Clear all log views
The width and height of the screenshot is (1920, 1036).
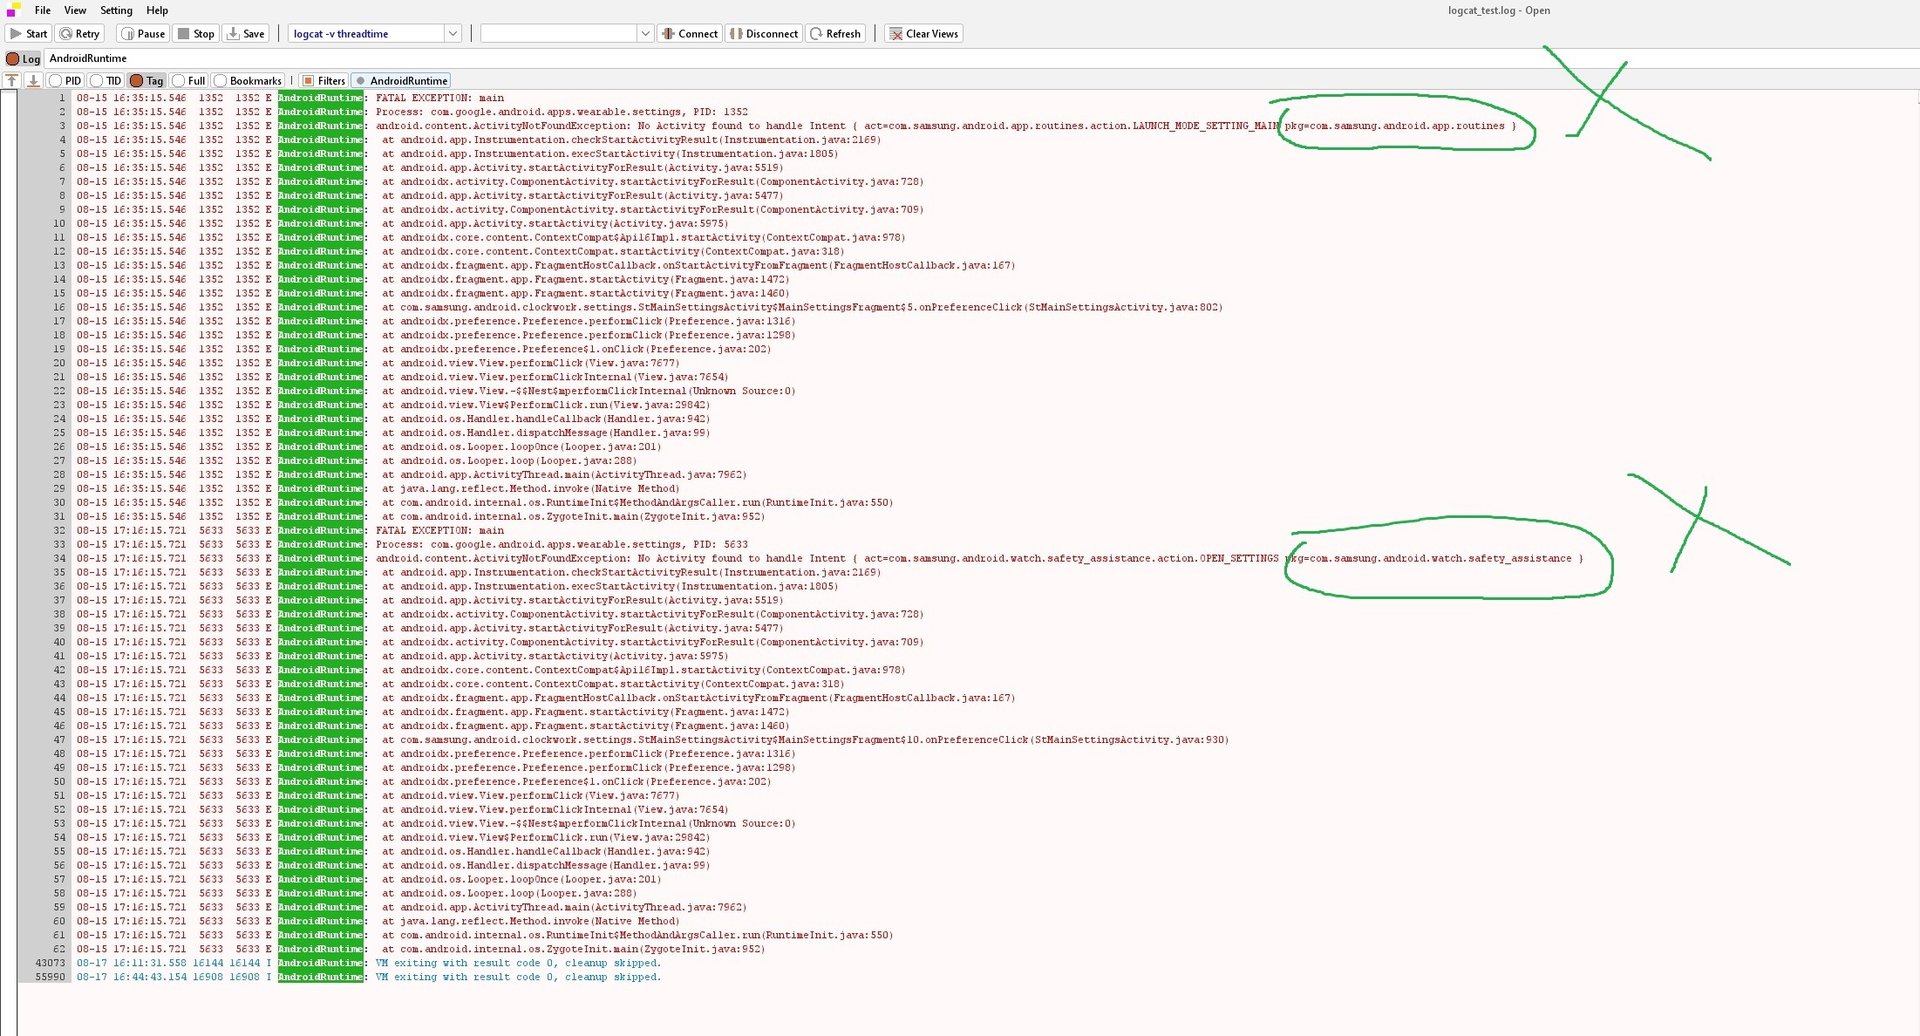(924, 34)
